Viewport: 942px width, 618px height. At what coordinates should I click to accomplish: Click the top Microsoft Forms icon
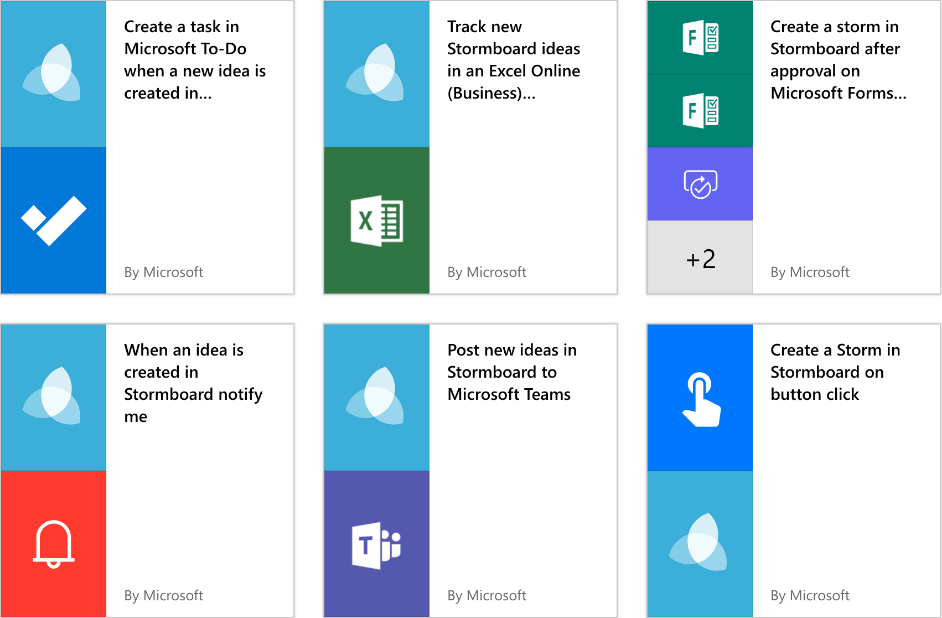[x=700, y=37]
